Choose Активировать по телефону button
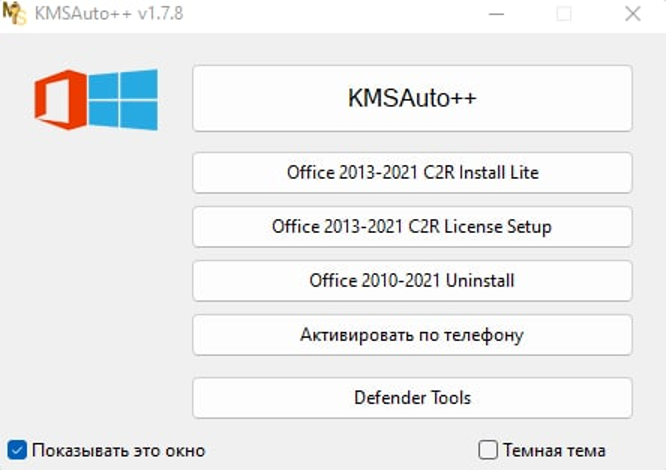The height and width of the screenshot is (470, 666). 412,334
